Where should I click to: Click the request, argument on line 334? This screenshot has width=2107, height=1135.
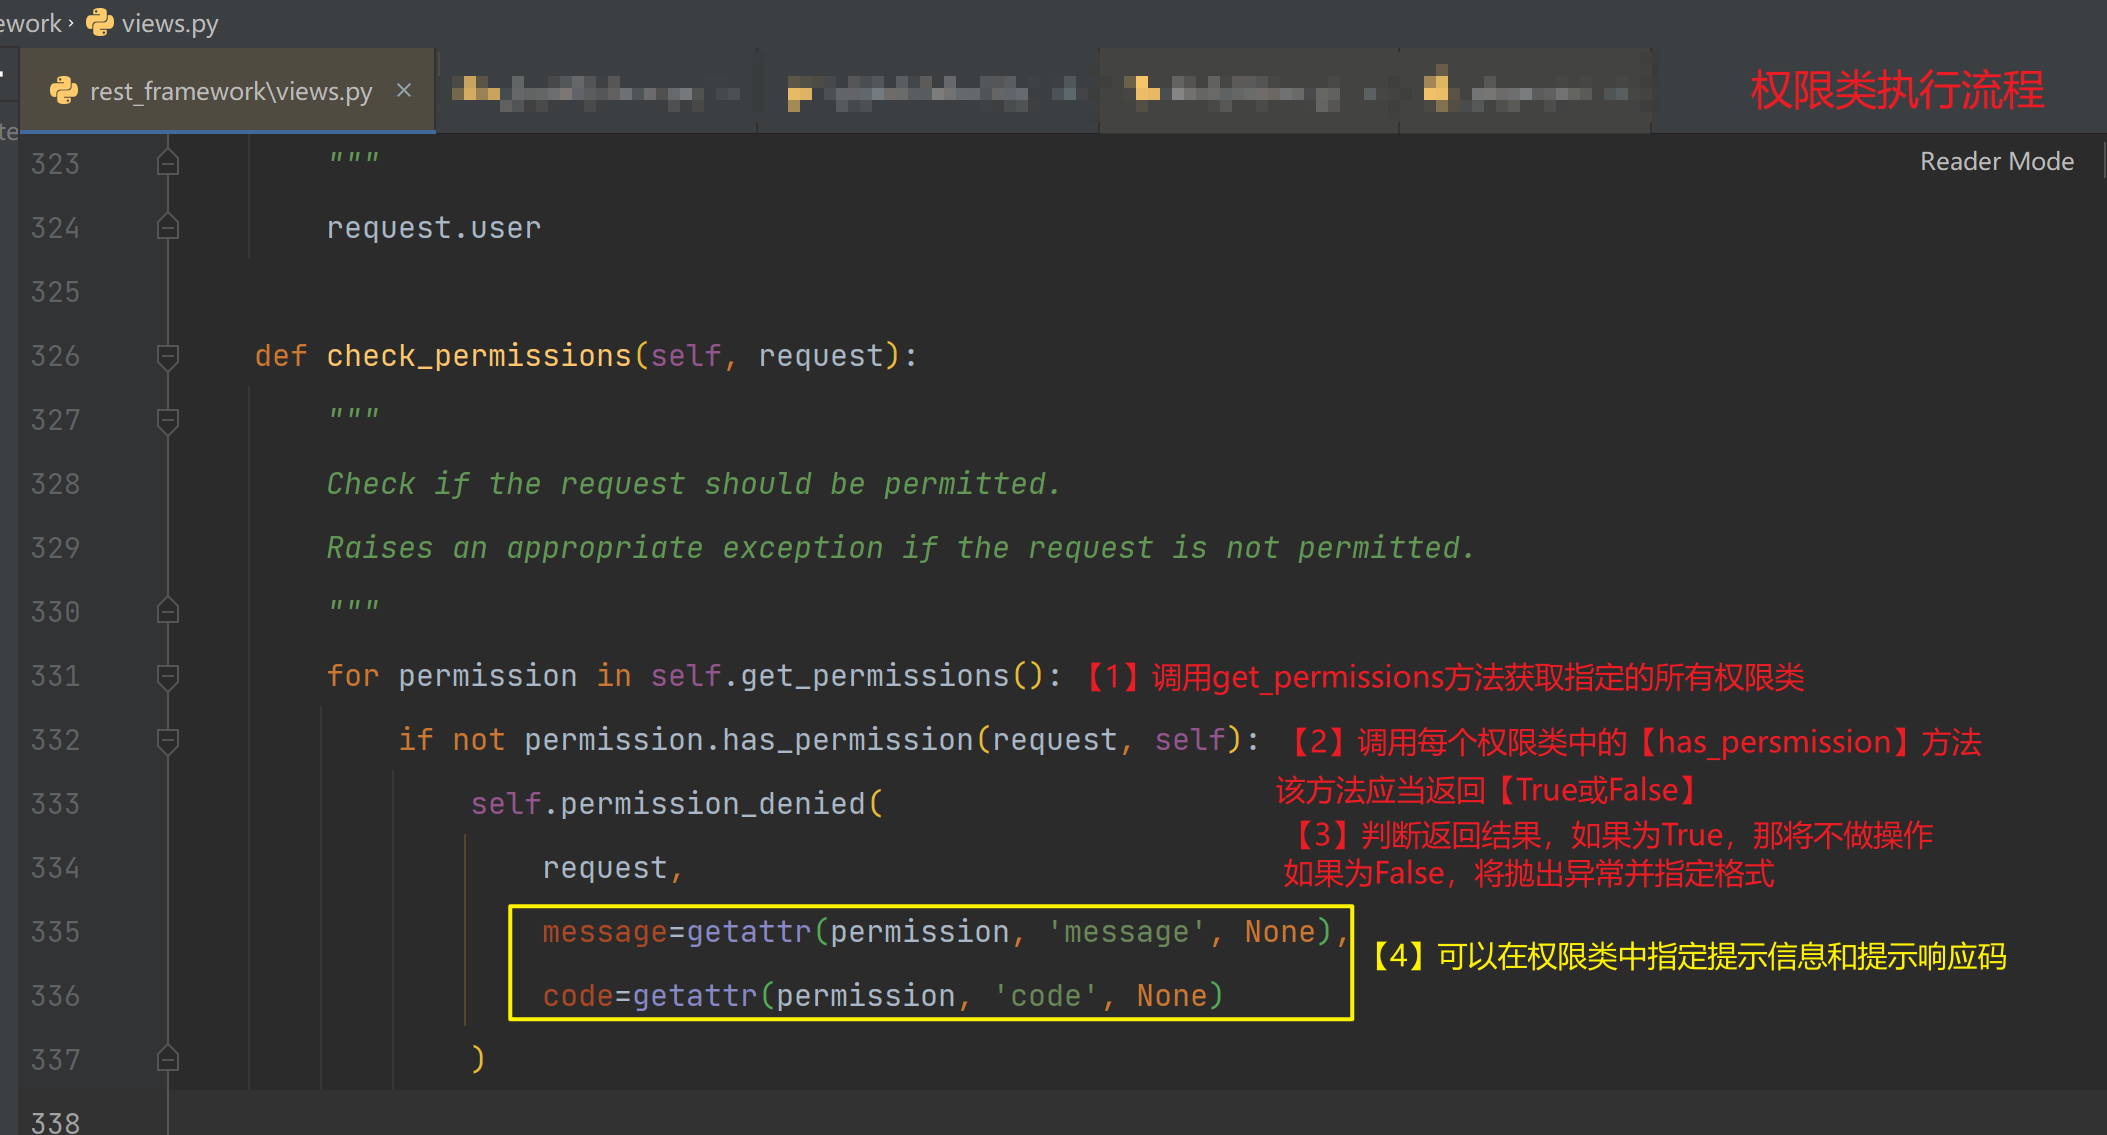coord(613,868)
